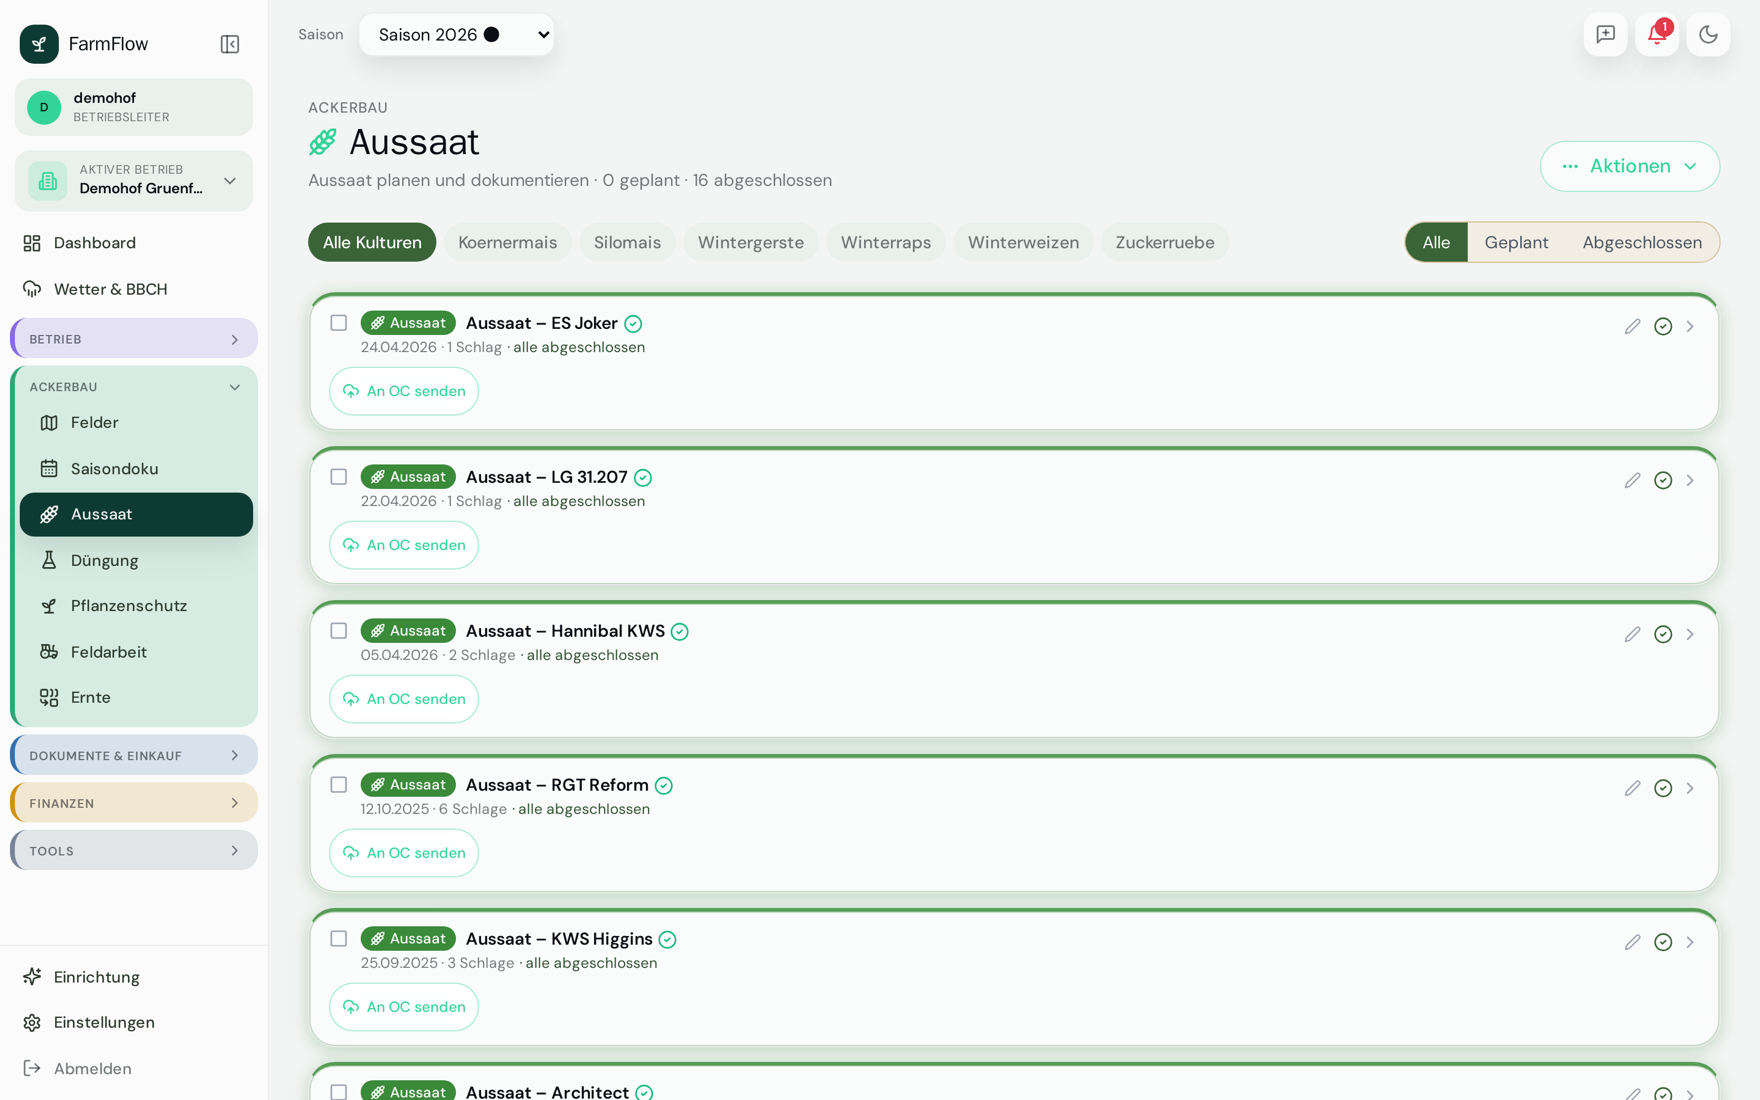The image size is (1760, 1100).
Task: Expand the Finanzen sidebar section
Action: pyautogui.click(x=134, y=803)
